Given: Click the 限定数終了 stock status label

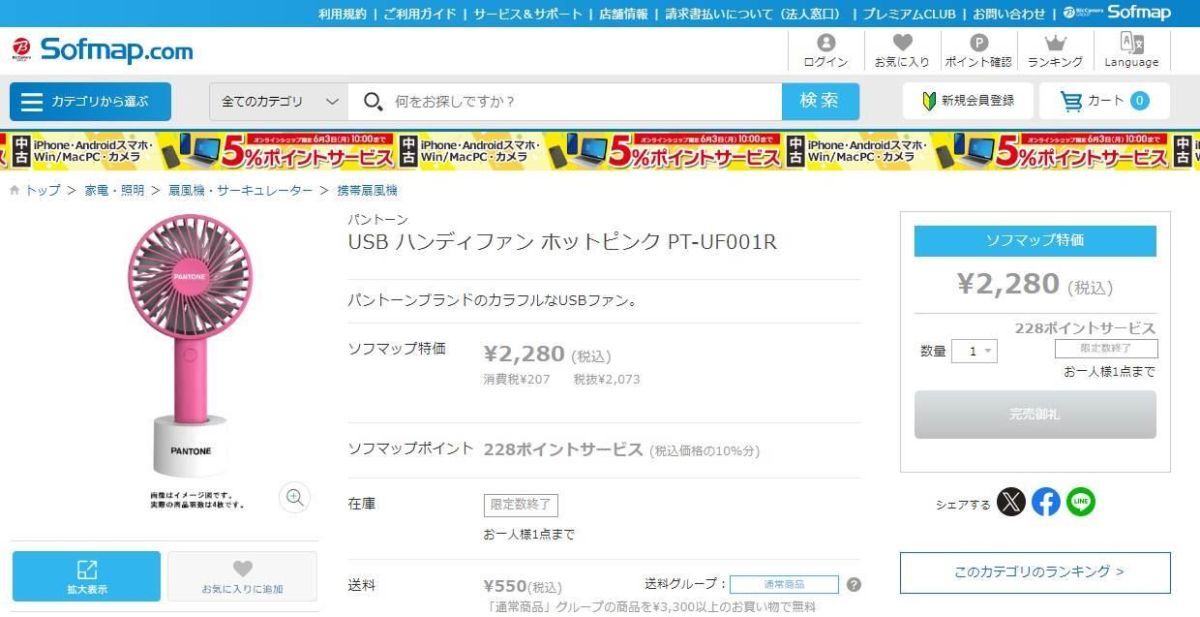Looking at the screenshot, I should tap(521, 505).
